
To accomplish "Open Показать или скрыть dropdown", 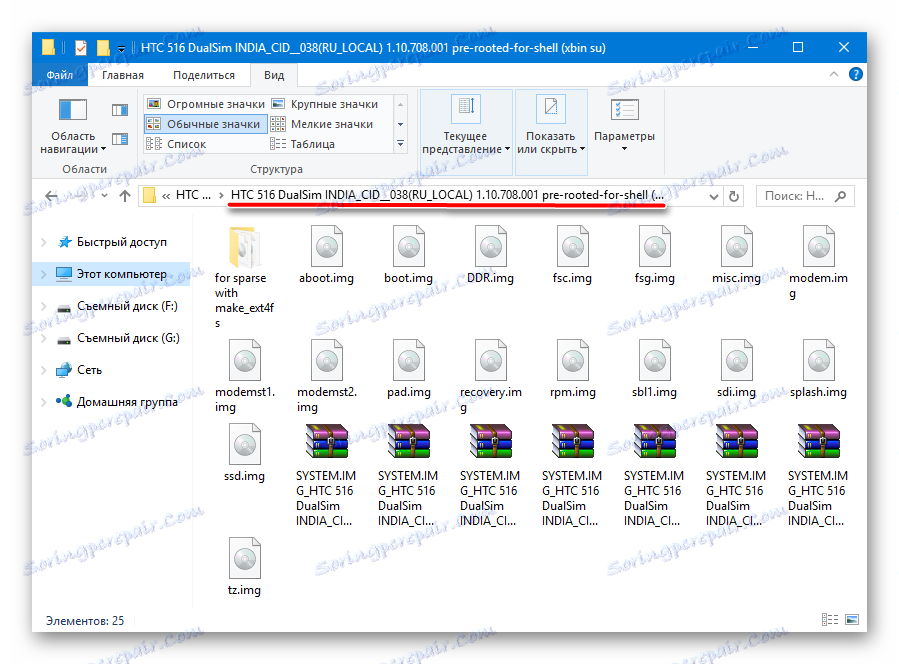I will pyautogui.click(x=551, y=131).
